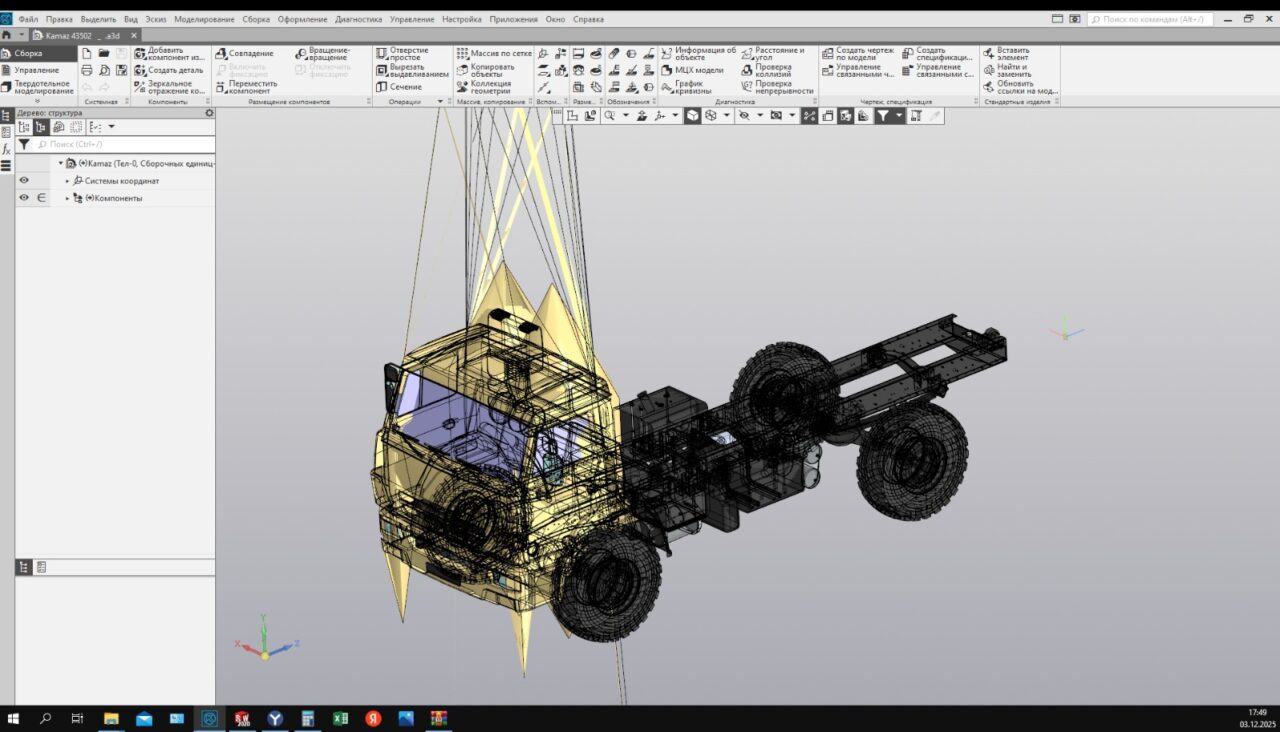Expand Системы координат tree node
The image size is (1280, 732).
[68, 181]
